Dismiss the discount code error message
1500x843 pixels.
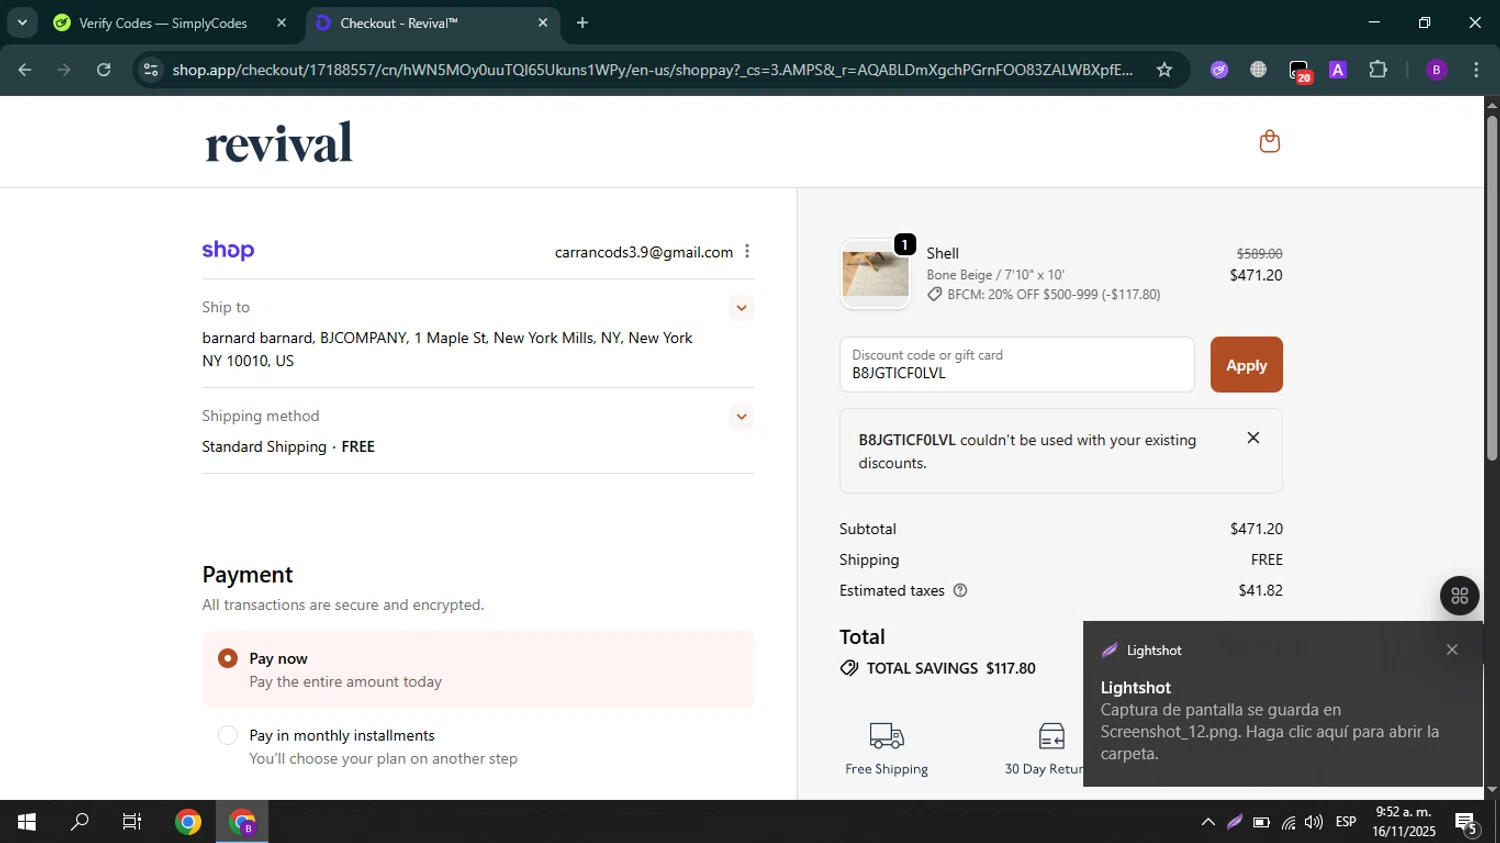(x=1253, y=438)
